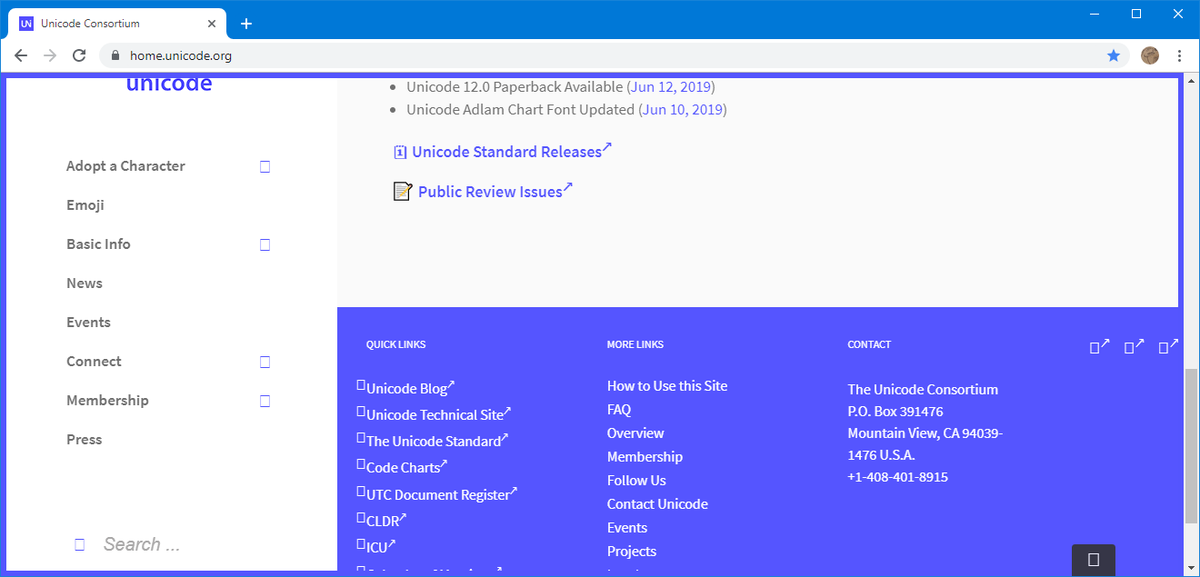Open Basic Info in sidebar
The height and width of the screenshot is (577, 1200).
98,244
